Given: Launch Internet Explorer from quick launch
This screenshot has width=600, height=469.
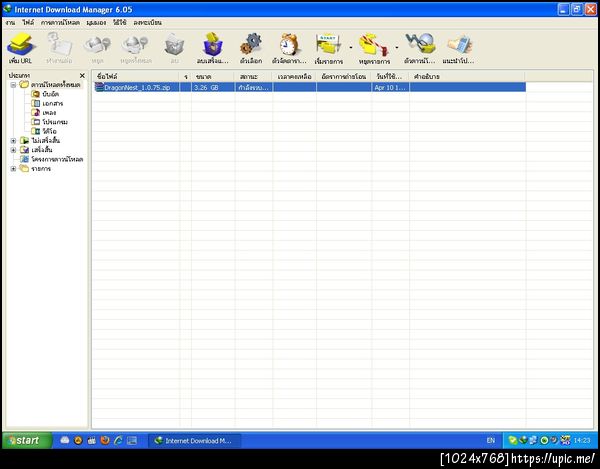Looking at the screenshot, I should (118, 440).
